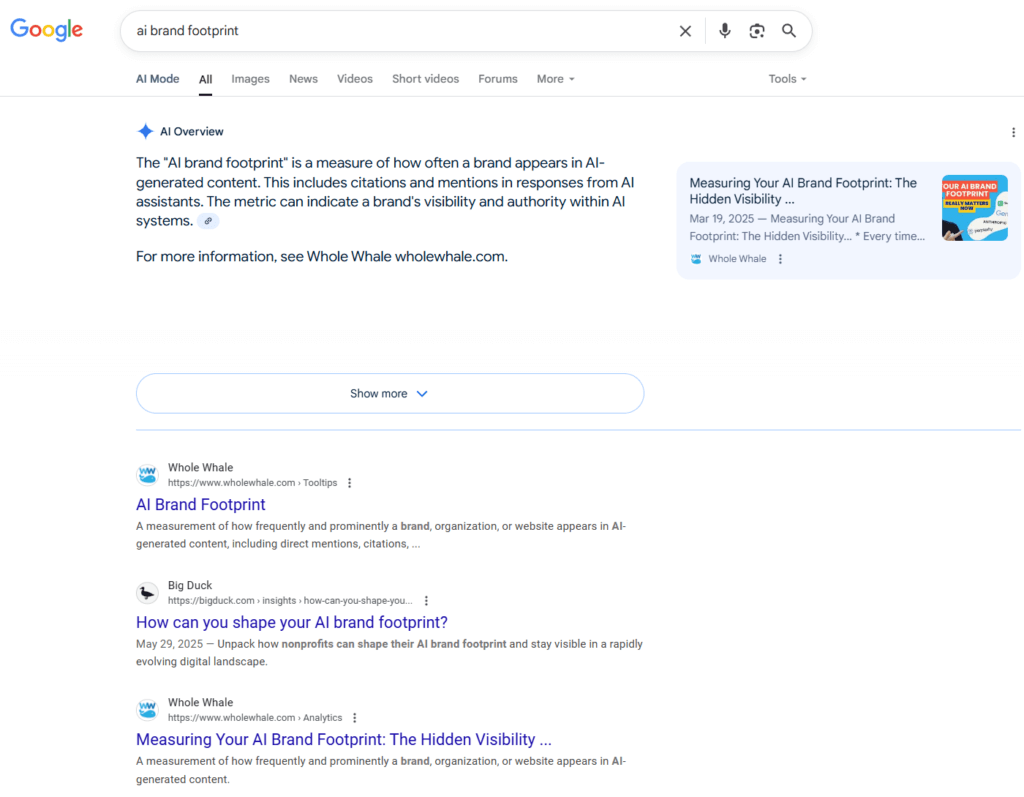This screenshot has width=1024, height=797.
Task: Switch to AI Mode tab
Action: 158,79
